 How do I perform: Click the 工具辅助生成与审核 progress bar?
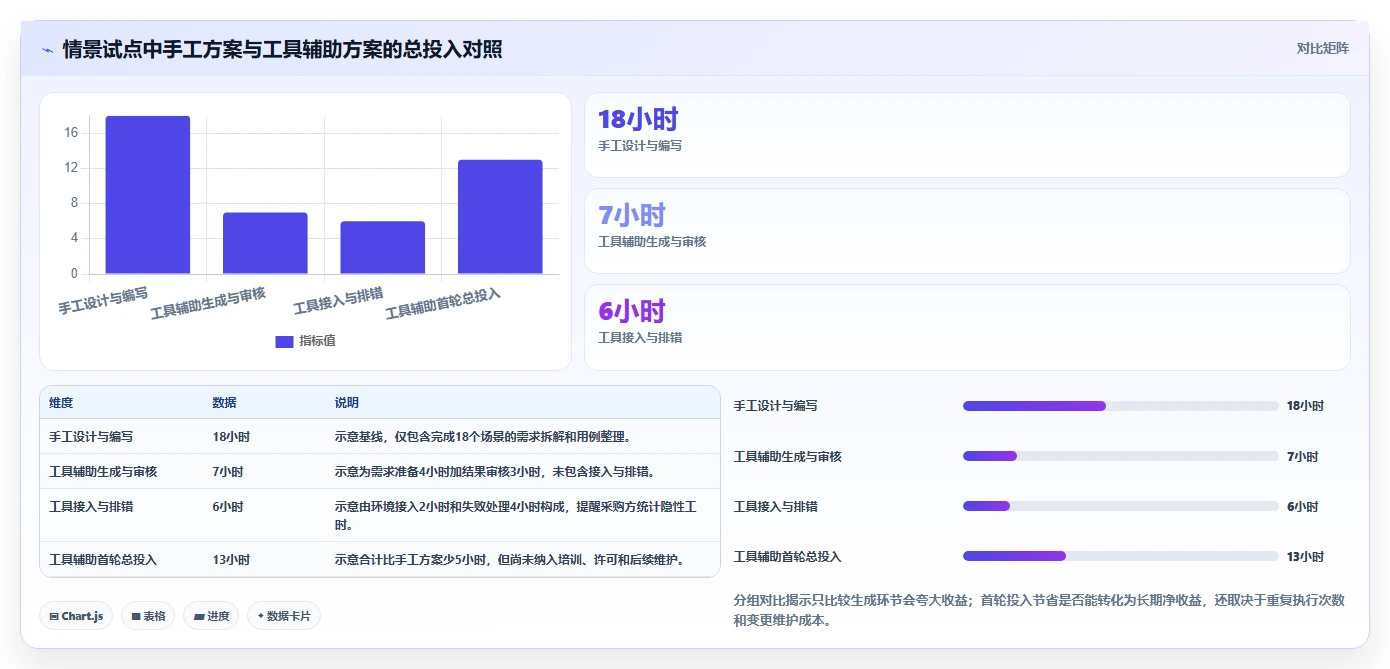tap(1120, 456)
